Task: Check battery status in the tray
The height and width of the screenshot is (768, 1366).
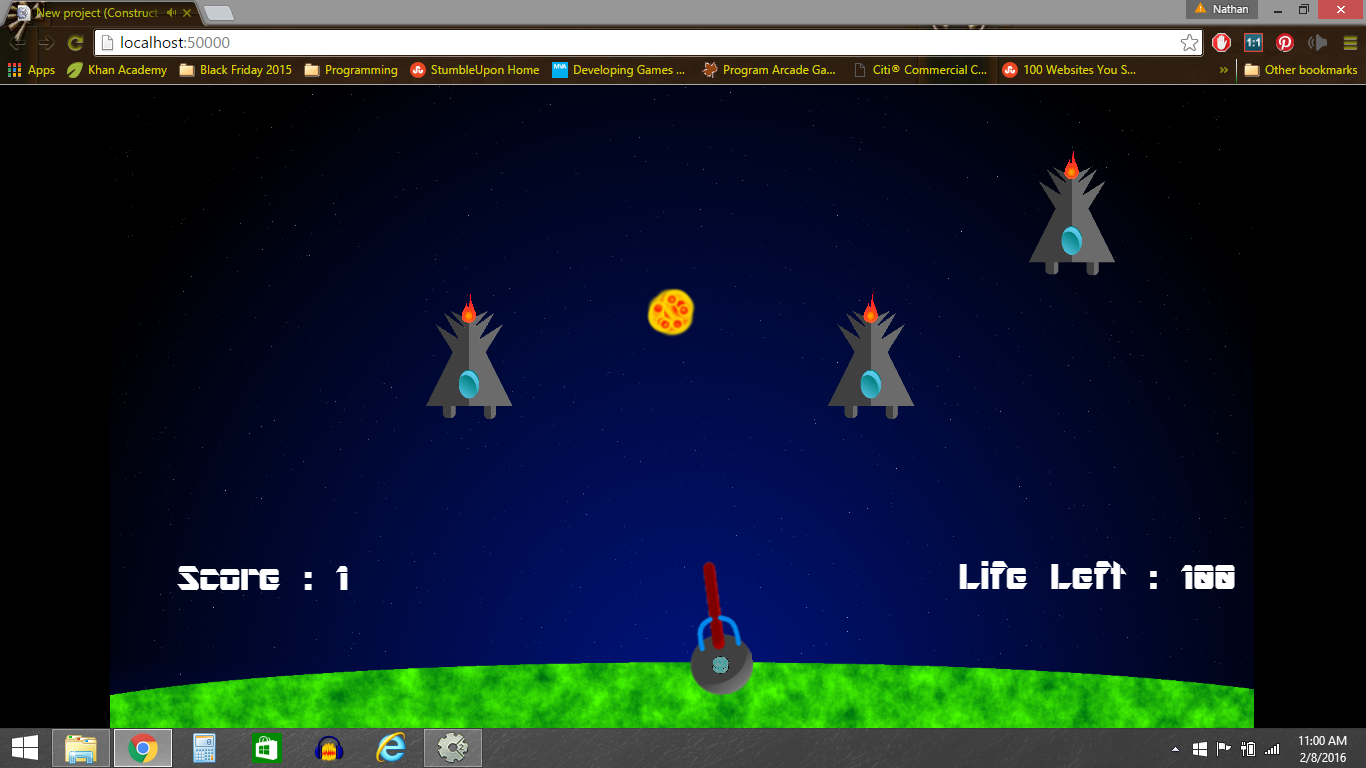Action: click(1248, 748)
